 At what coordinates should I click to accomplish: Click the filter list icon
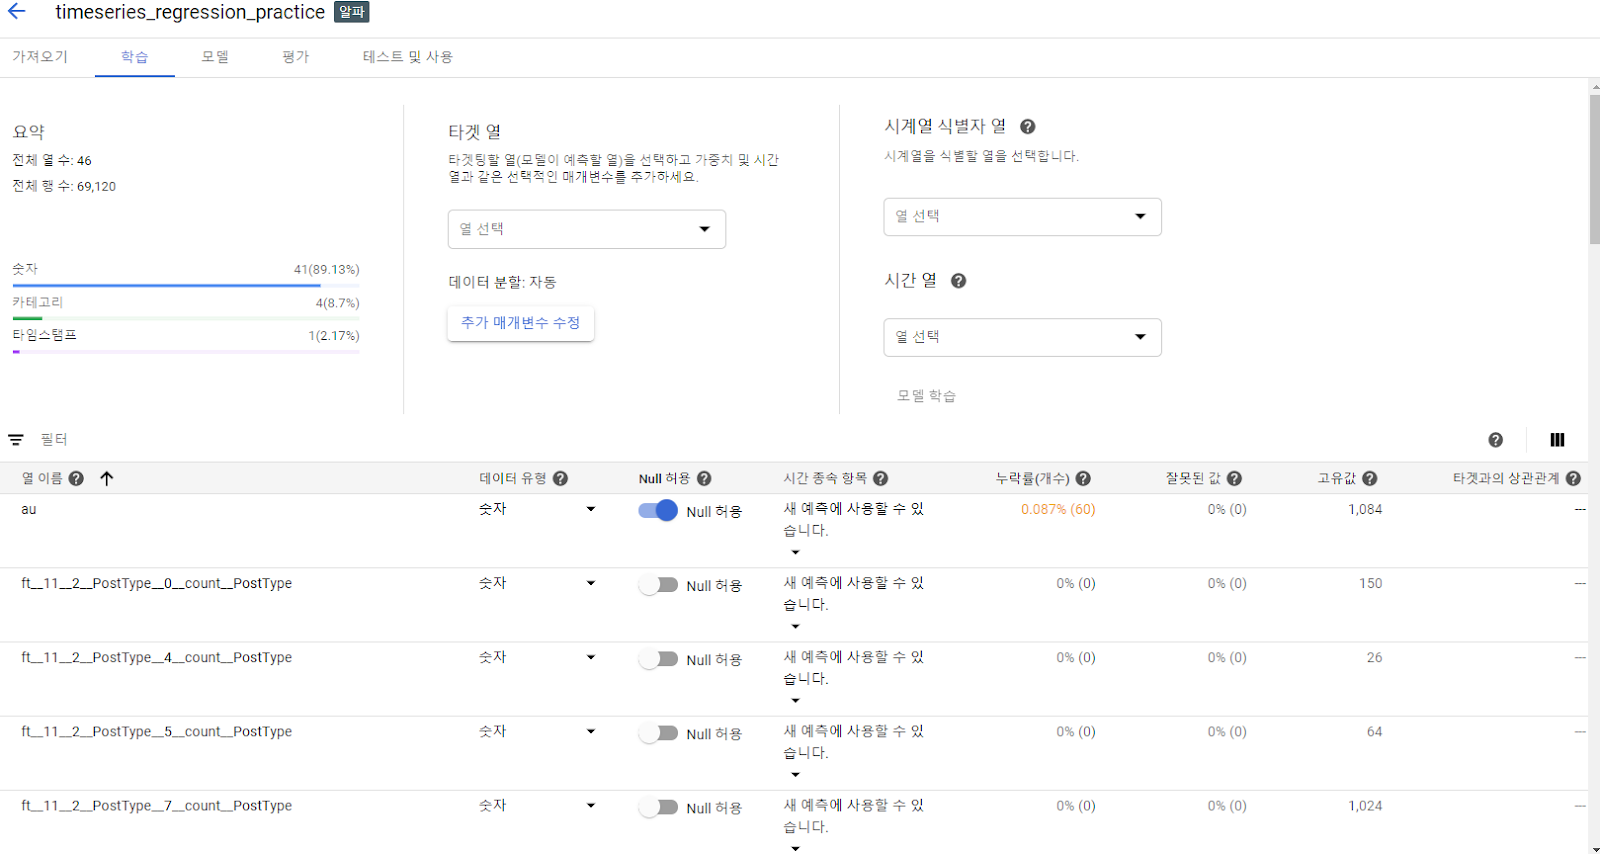coord(16,440)
